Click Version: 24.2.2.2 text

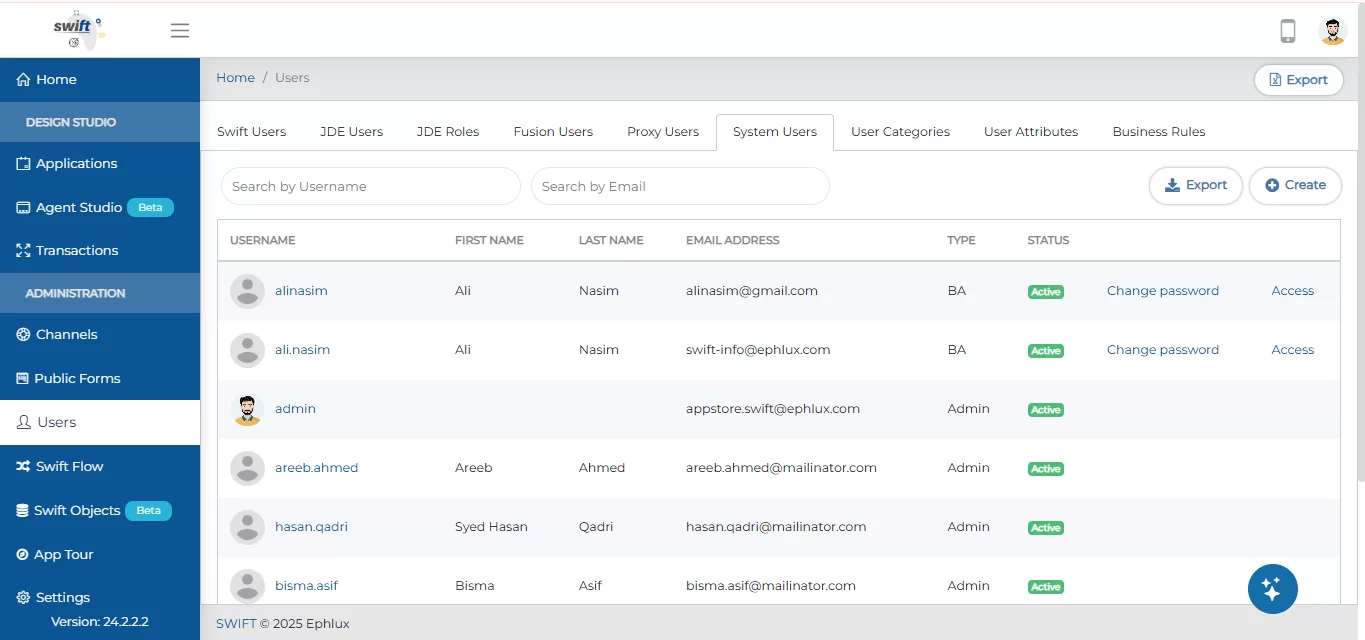[100, 622]
